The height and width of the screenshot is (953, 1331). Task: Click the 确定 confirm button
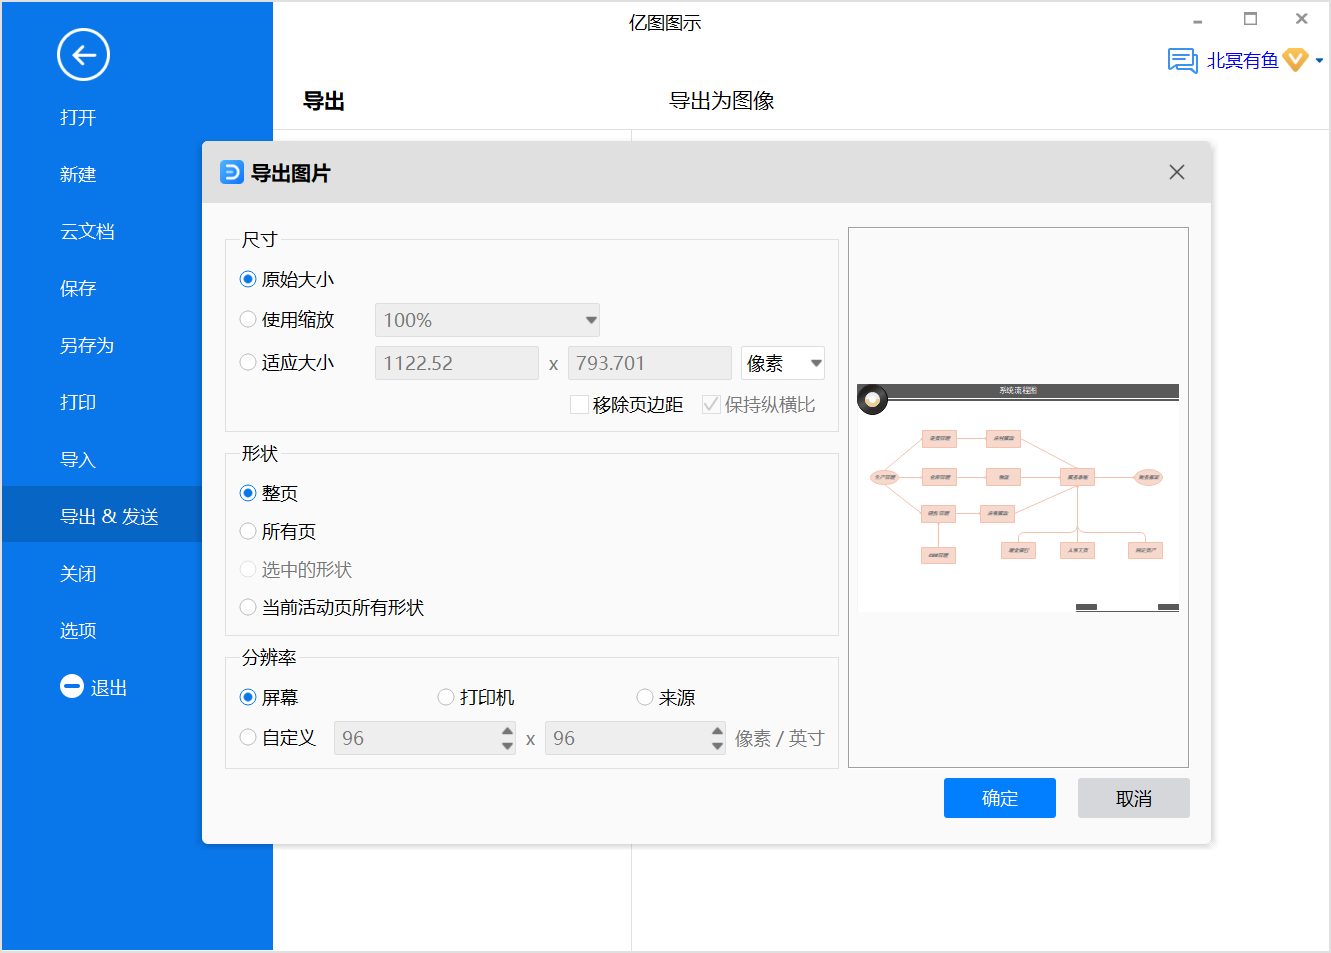point(1000,798)
